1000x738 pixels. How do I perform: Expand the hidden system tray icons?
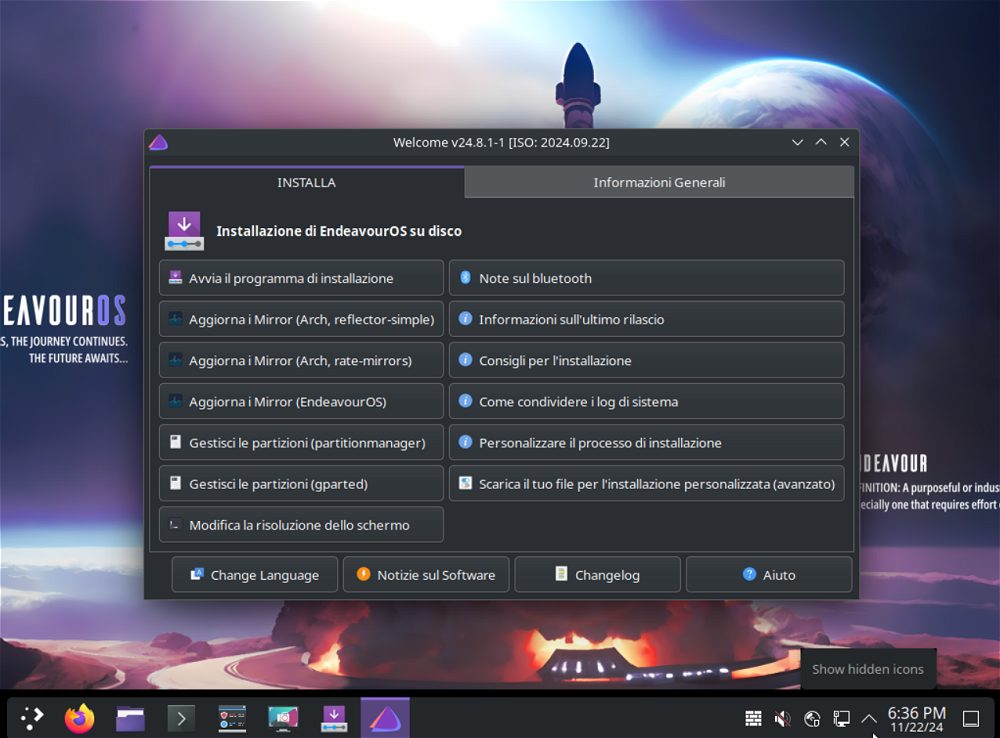click(x=869, y=718)
